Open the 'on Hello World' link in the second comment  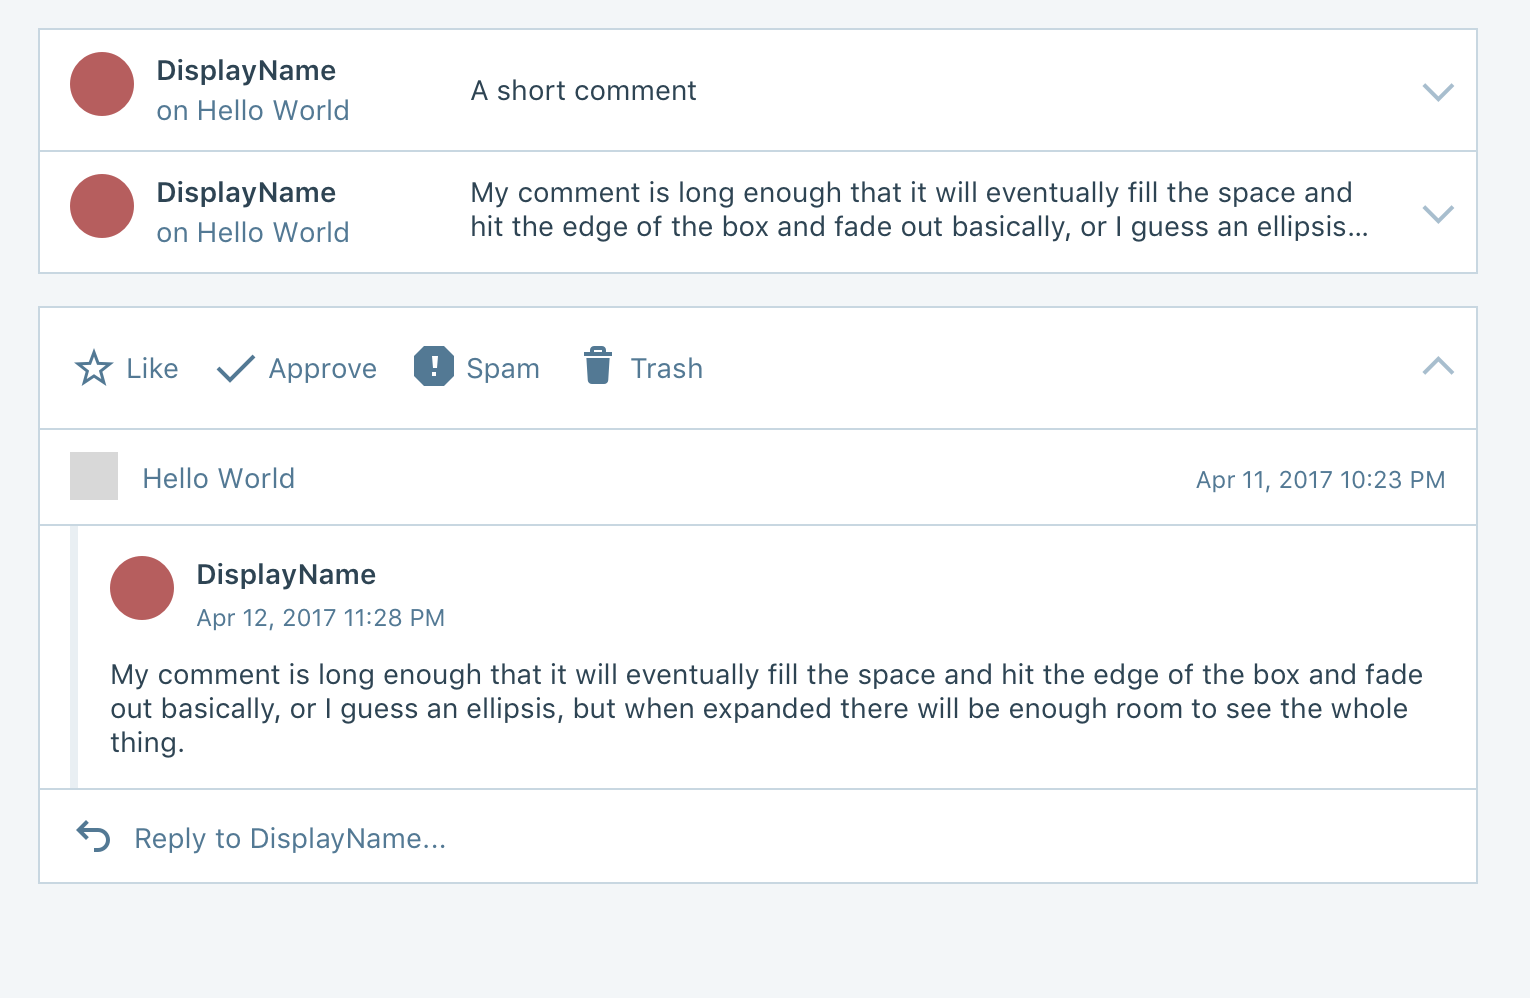click(253, 232)
